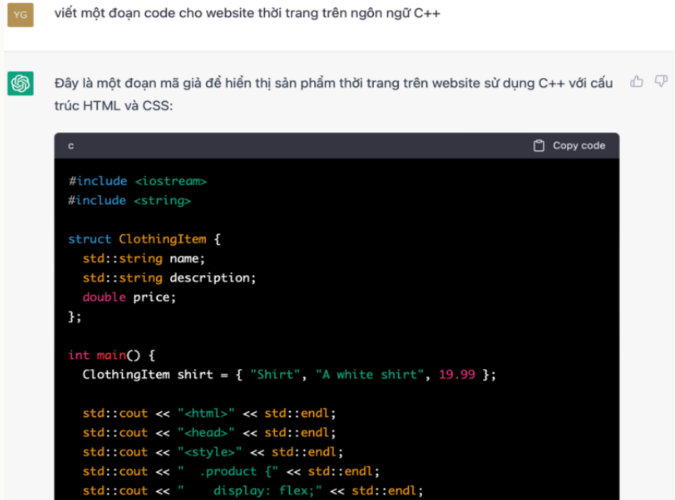Click the clipboard icon in code header
The width and height of the screenshot is (675, 500).
(x=539, y=145)
